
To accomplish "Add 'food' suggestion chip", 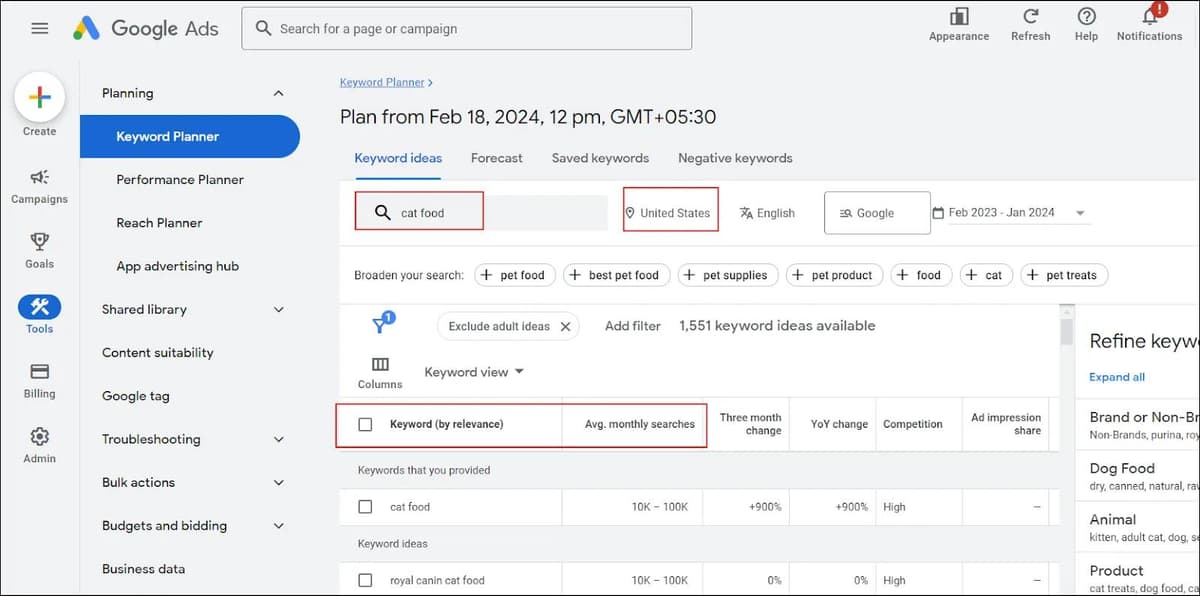I will pyautogui.click(x=920, y=275).
